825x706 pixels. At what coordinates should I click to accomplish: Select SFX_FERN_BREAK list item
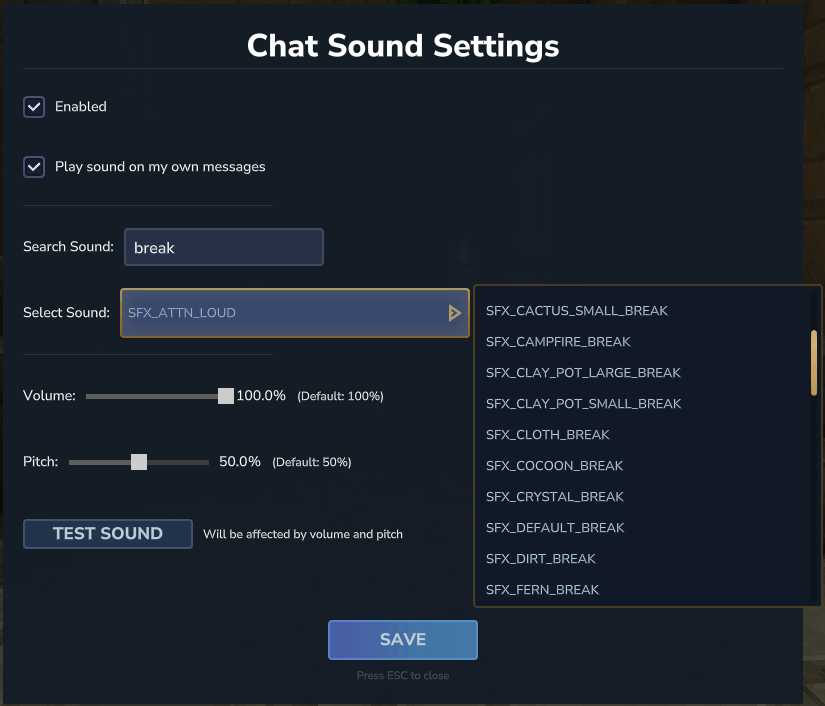pyautogui.click(x=542, y=590)
